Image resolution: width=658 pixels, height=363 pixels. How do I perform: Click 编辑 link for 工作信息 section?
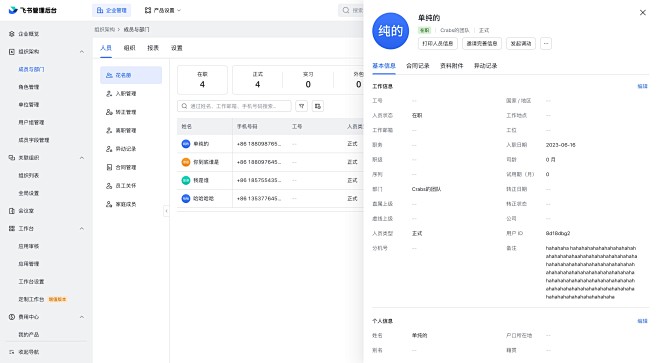coord(642,86)
